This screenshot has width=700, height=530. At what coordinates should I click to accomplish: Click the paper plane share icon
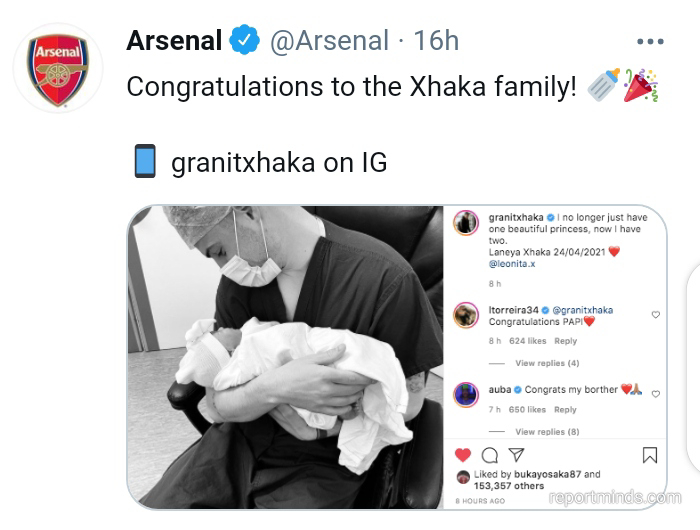[x=516, y=455]
